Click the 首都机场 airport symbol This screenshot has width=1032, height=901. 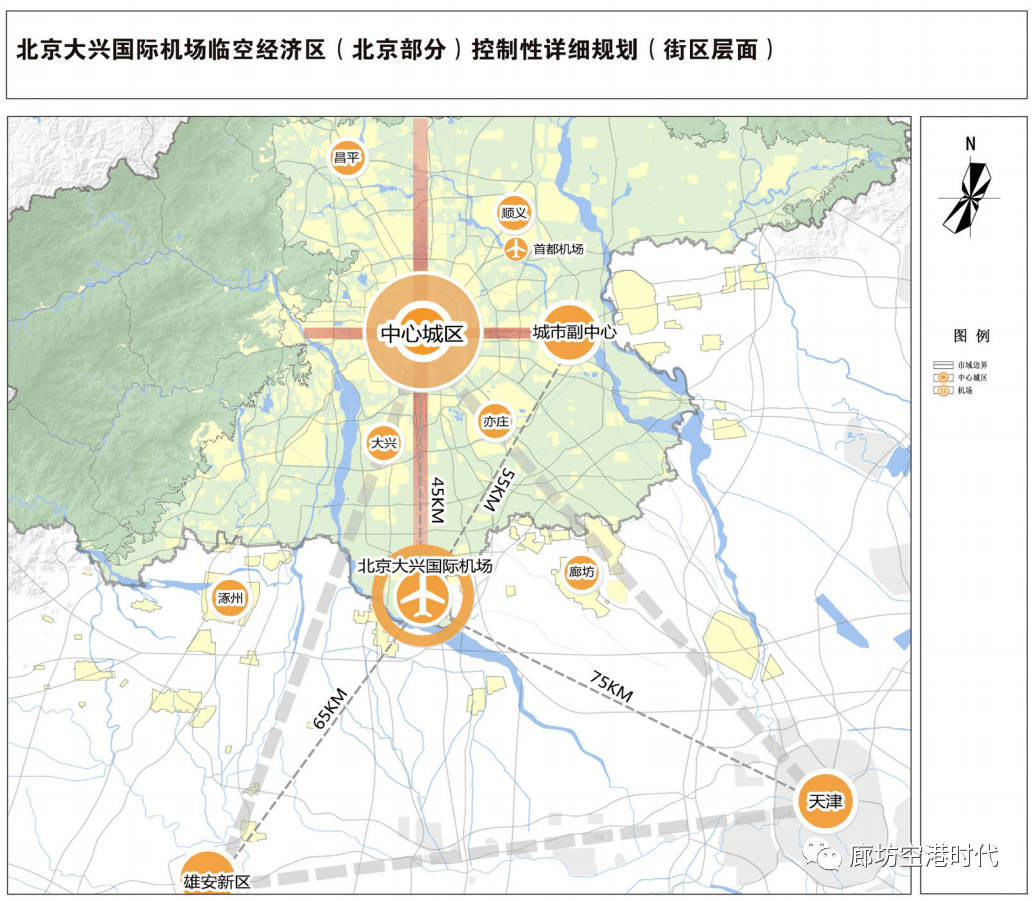pos(516,248)
